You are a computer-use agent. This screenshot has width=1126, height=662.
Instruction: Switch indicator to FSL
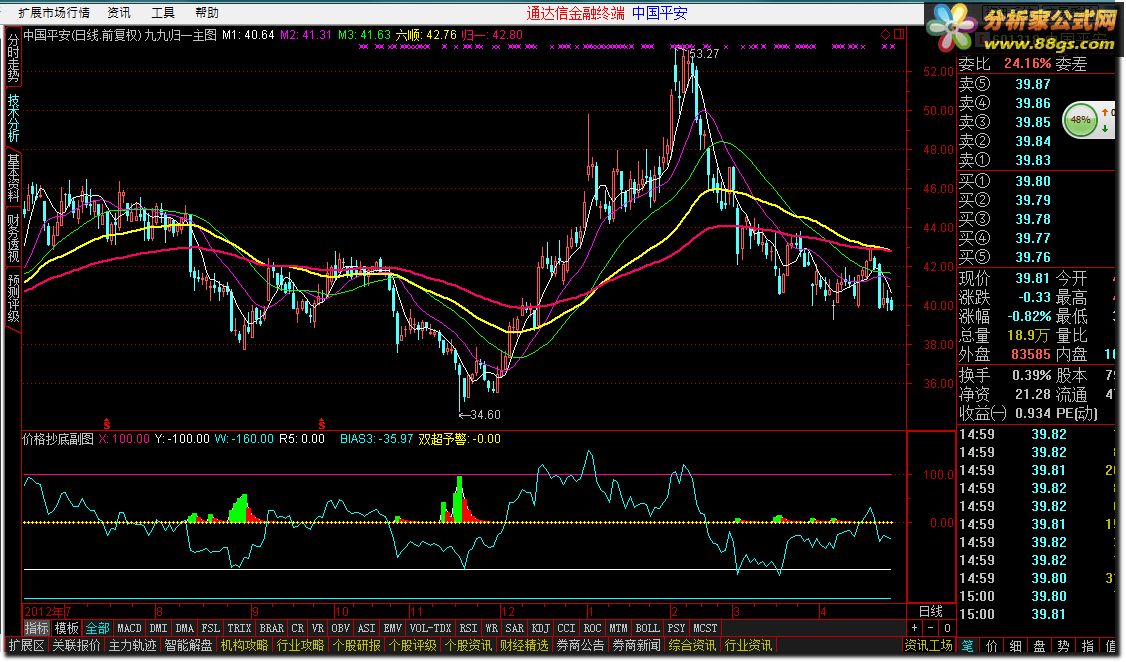coord(210,628)
